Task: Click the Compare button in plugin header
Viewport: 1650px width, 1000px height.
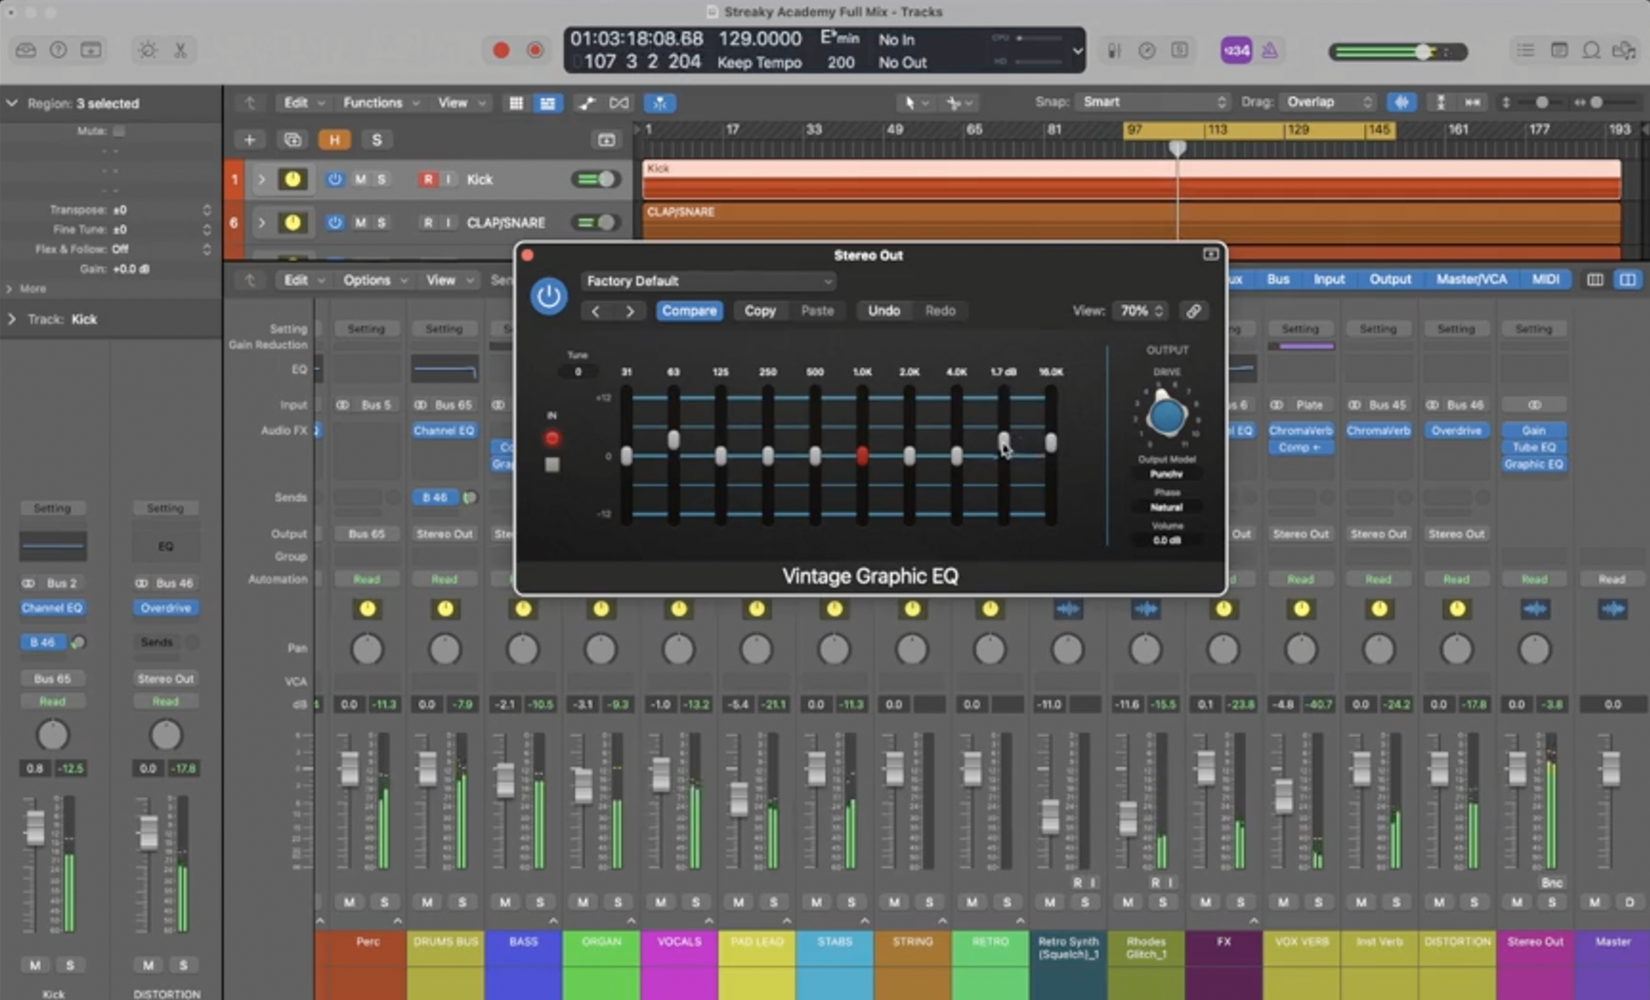Action: pos(689,311)
